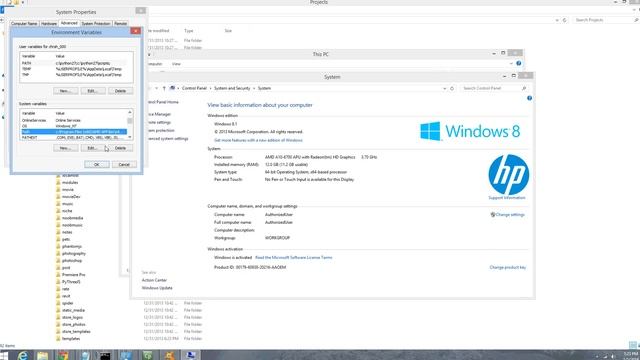The width and height of the screenshot is (640, 360).
Task: Select the PATHEXT row in System variables
Action: (x=74, y=138)
